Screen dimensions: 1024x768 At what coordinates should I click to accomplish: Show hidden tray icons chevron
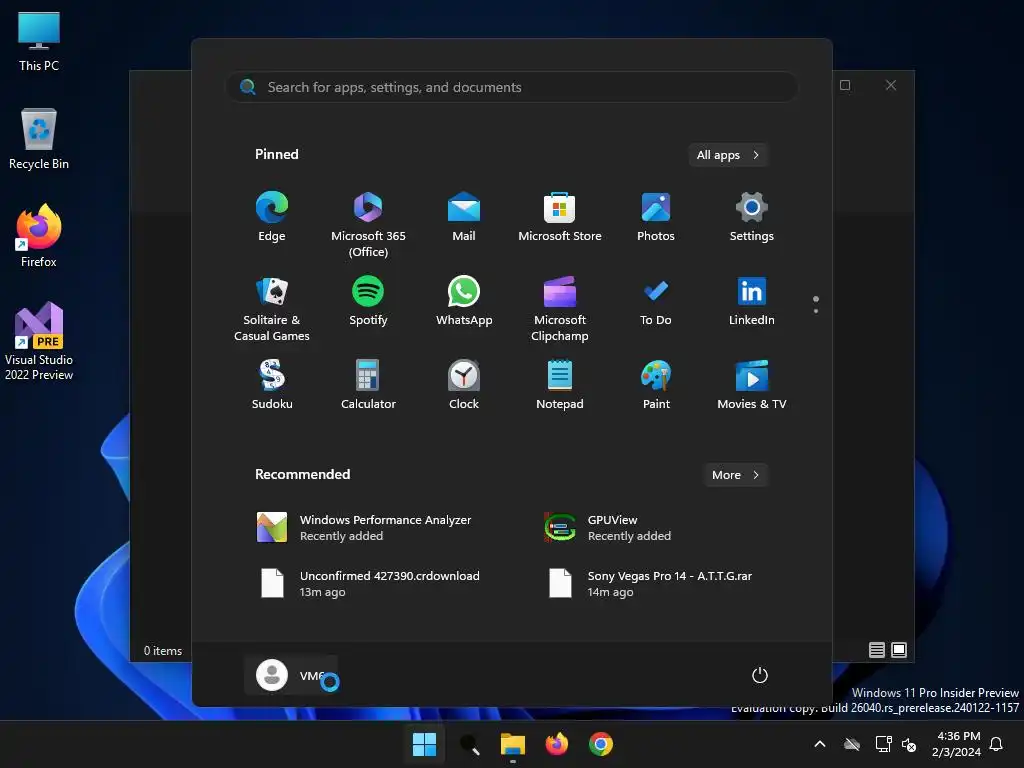click(x=820, y=744)
